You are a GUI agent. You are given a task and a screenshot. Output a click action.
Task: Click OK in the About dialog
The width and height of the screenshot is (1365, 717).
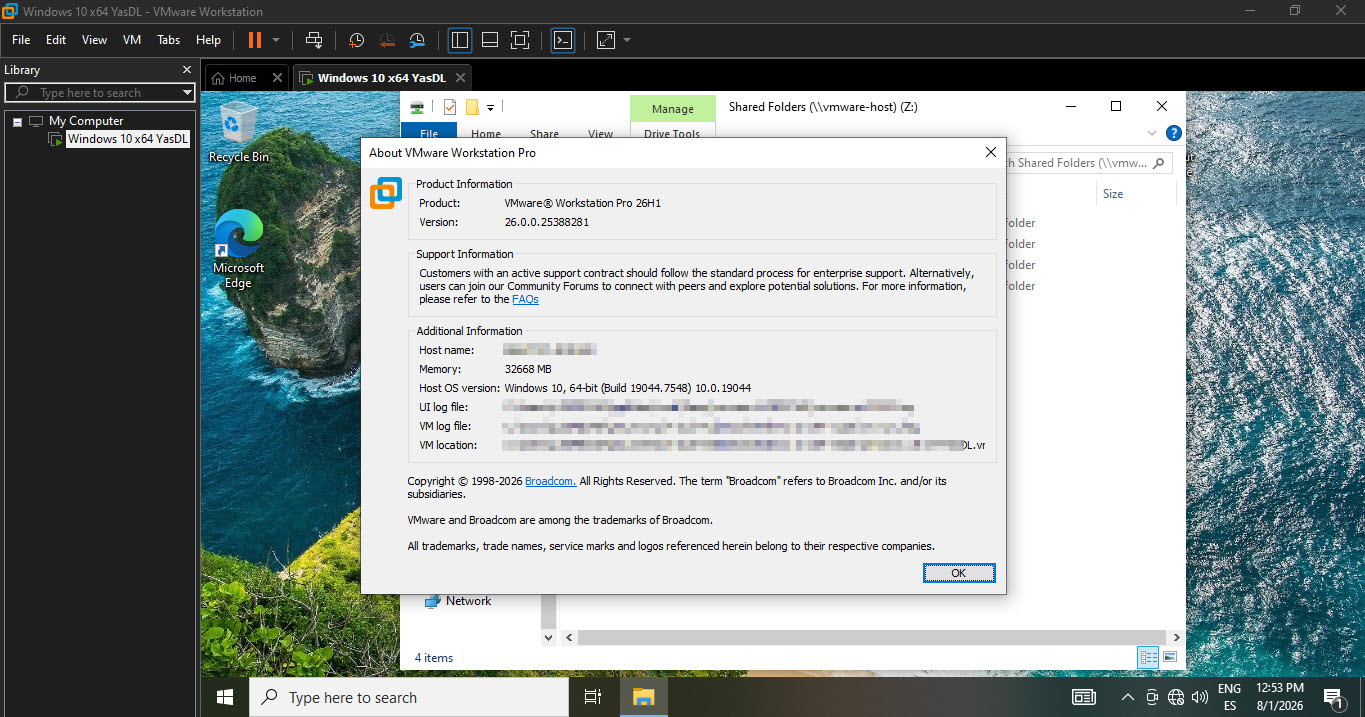pos(959,573)
